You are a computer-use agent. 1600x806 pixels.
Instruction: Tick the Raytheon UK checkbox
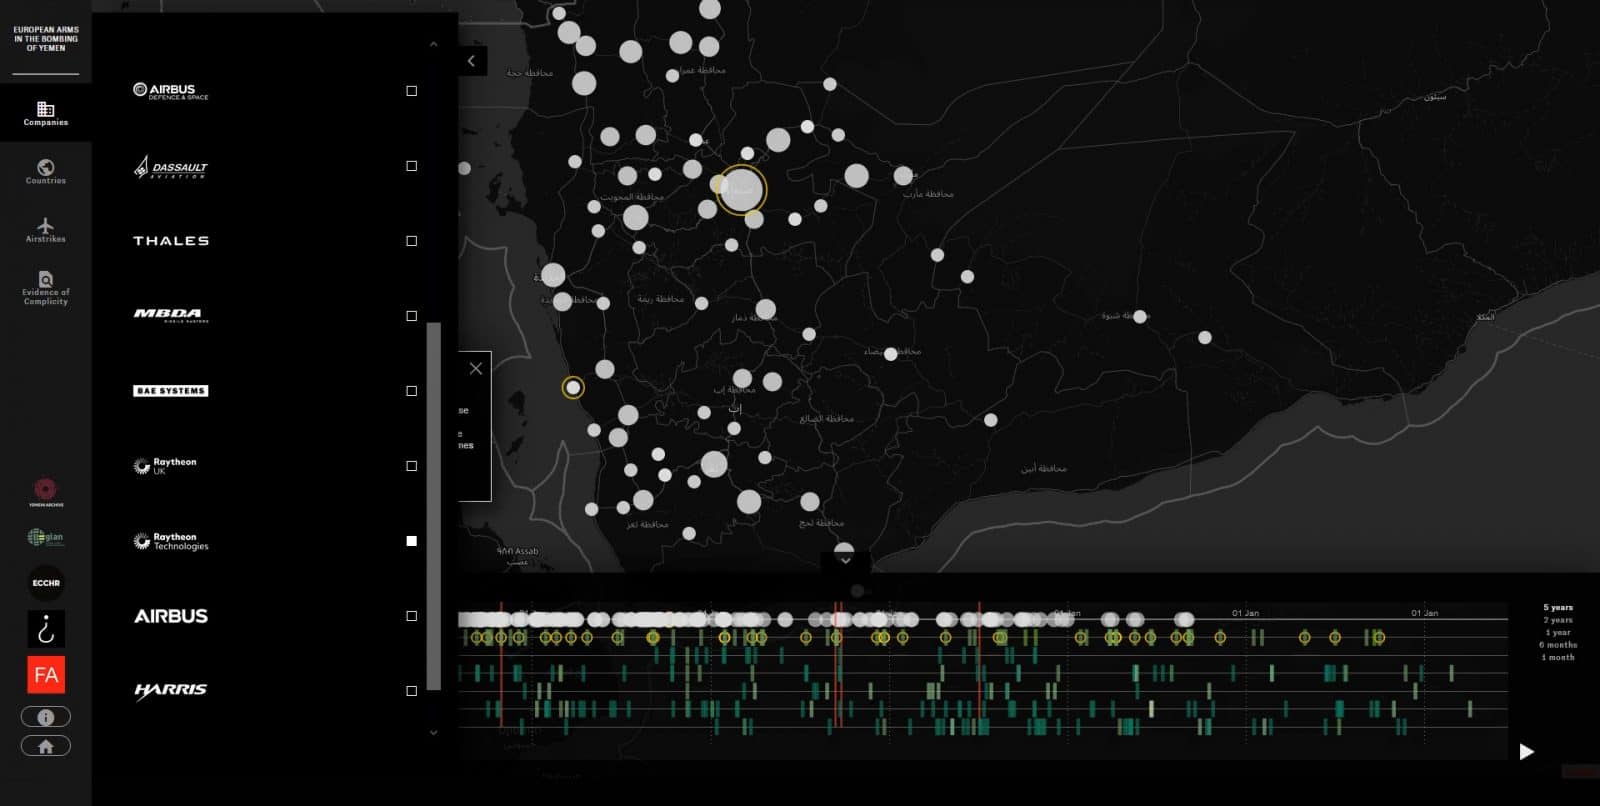pyautogui.click(x=411, y=466)
